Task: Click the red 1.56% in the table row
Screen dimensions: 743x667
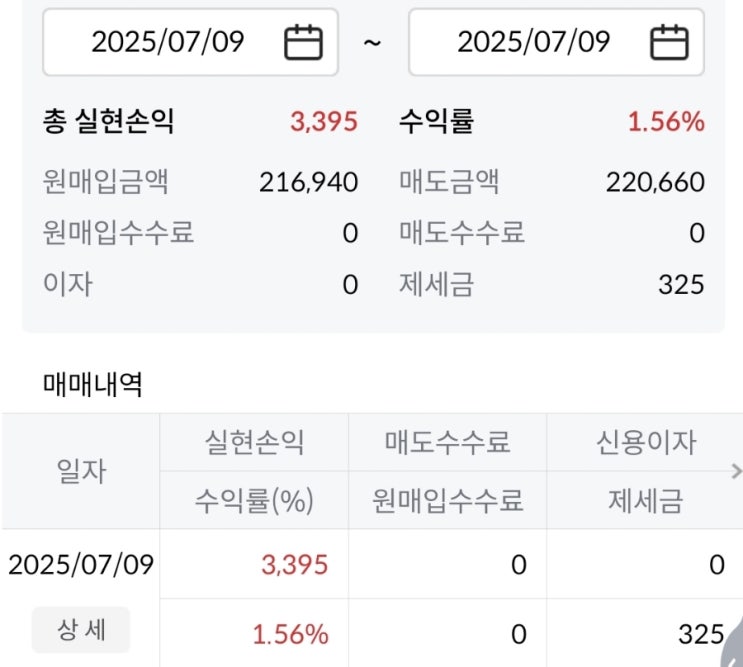Action: (x=291, y=634)
